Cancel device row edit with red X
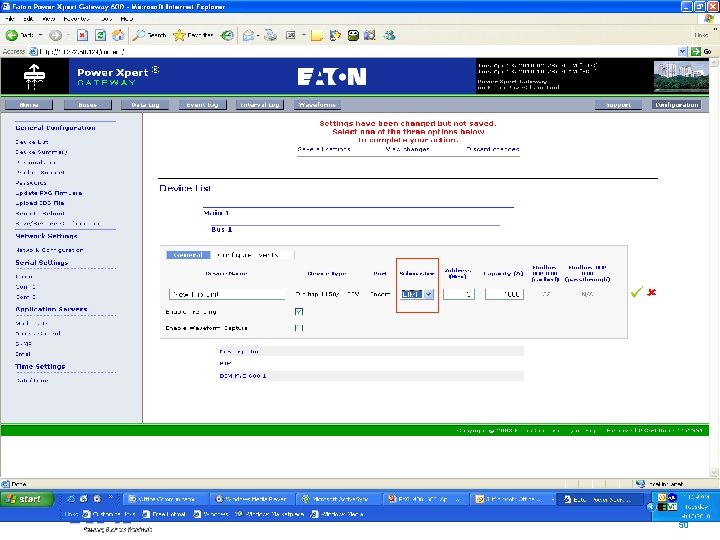Image resolution: width=720 pixels, height=540 pixels. (651, 292)
